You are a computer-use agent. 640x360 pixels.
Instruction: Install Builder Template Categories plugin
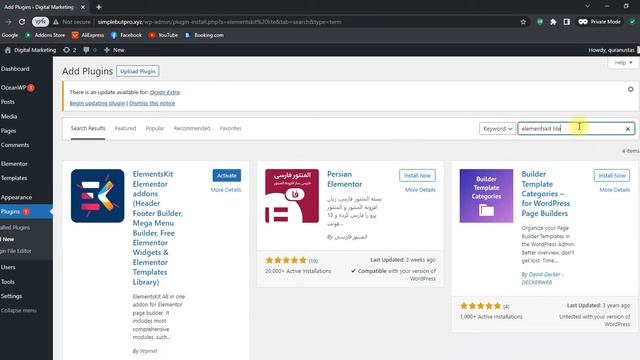point(612,176)
